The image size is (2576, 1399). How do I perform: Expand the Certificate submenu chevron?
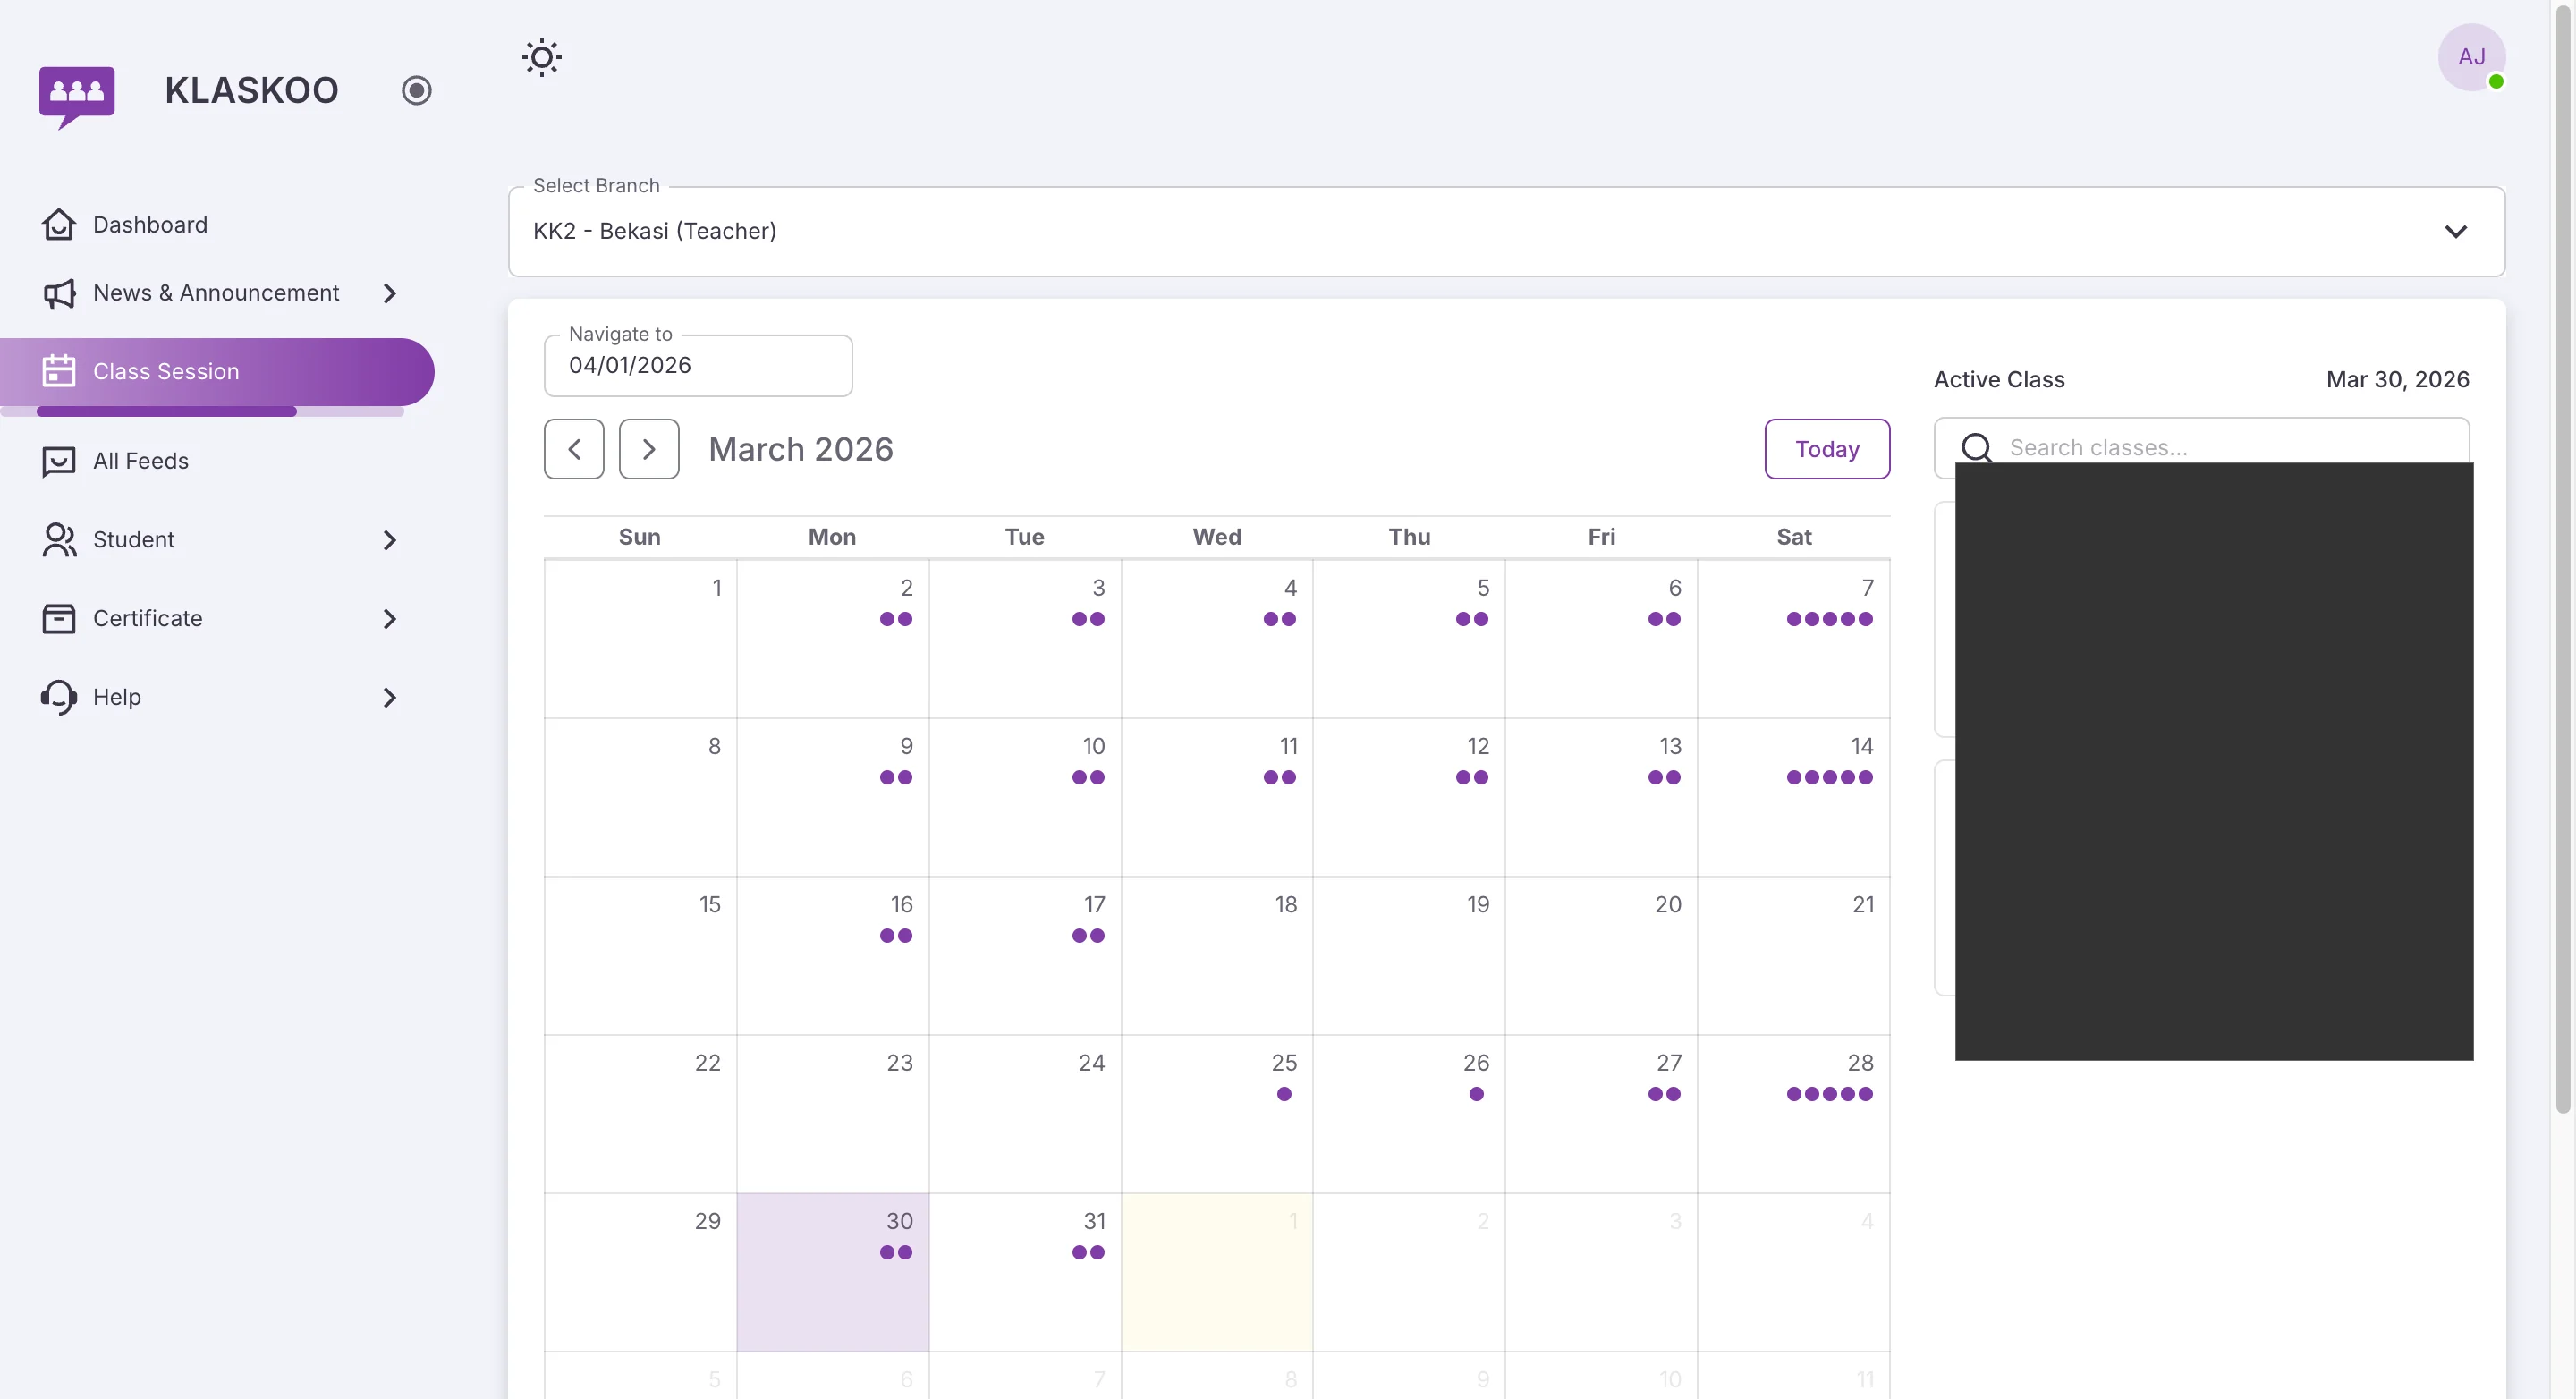tap(389, 618)
